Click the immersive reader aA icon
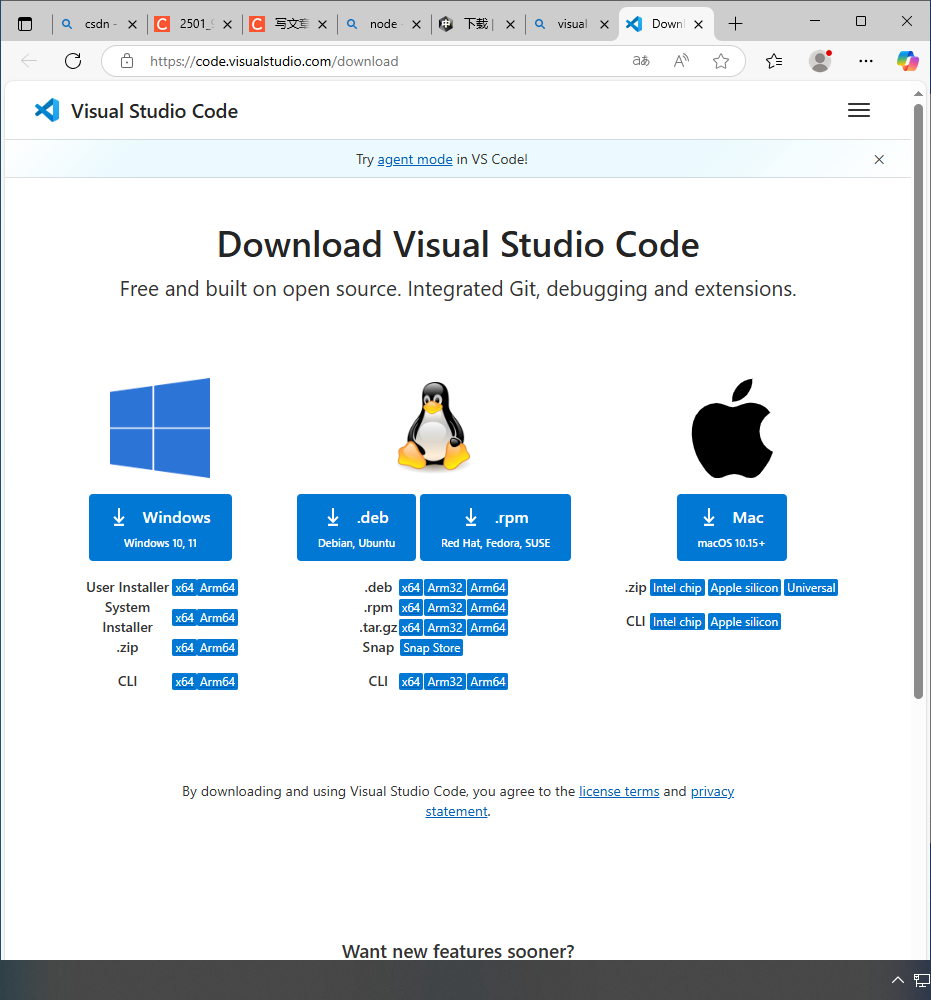931x1000 pixels. pos(640,61)
